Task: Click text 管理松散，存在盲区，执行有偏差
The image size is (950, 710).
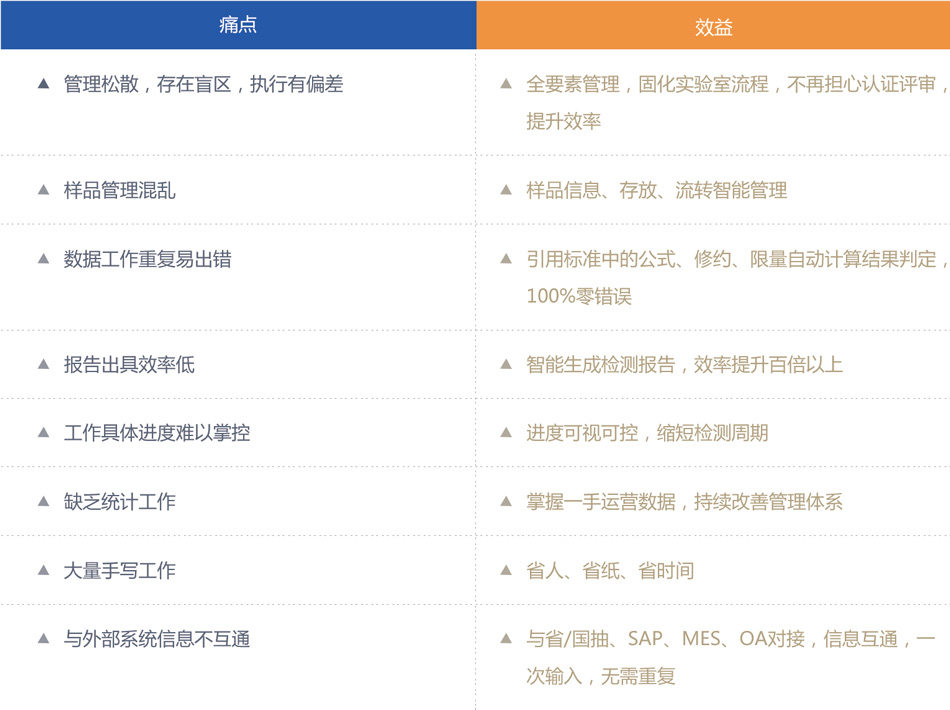Action: (204, 84)
